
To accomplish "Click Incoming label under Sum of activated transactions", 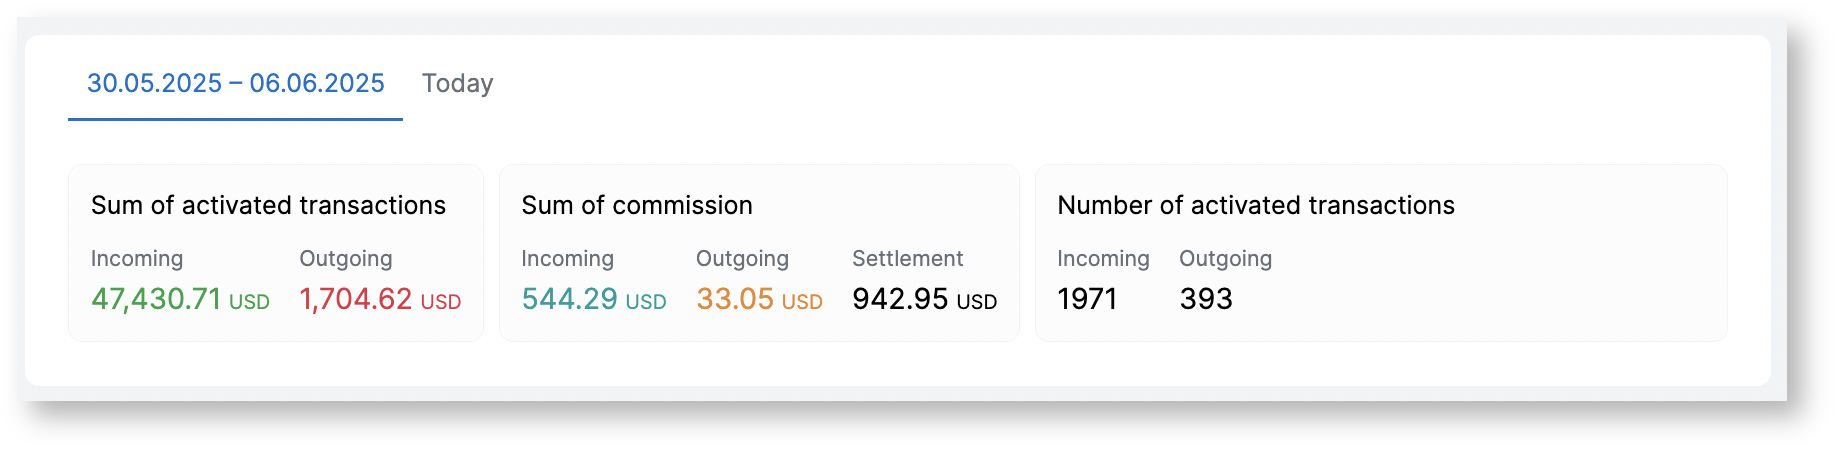I will tap(137, 259).
